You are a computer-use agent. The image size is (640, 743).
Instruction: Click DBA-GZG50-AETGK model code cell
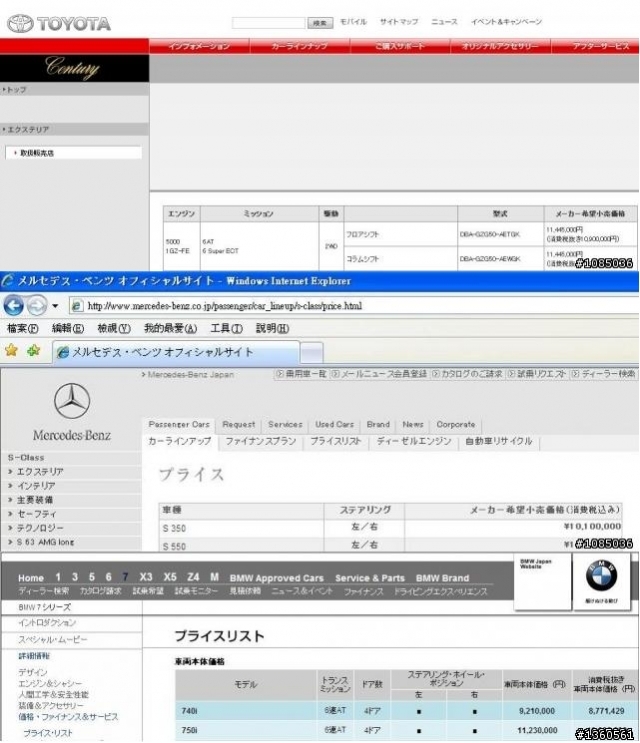(500, 234)
